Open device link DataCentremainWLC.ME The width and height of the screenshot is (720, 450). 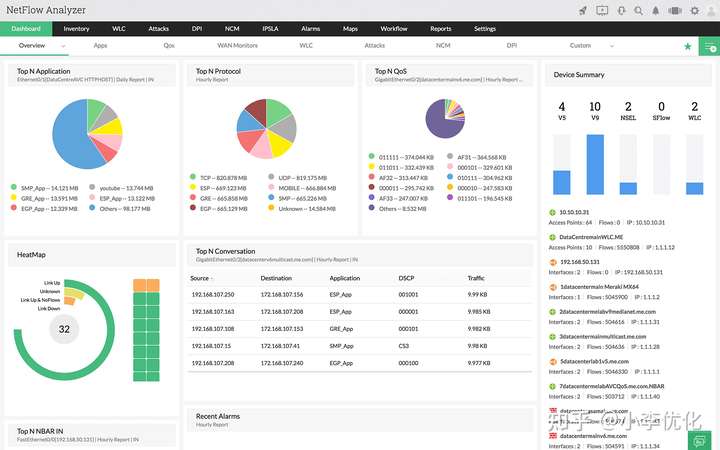click(x=591, y=237)
